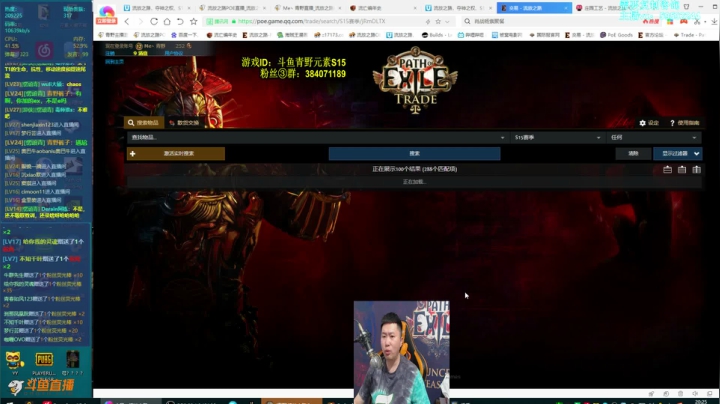This screenshot has height=404, width=720.
Task: Open the PoE Goods bookmark
Action: [616, 35]
